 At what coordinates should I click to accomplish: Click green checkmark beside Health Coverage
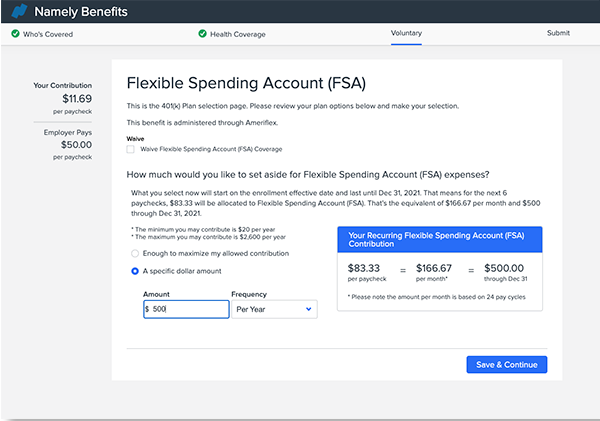click(x=201, y=33)
